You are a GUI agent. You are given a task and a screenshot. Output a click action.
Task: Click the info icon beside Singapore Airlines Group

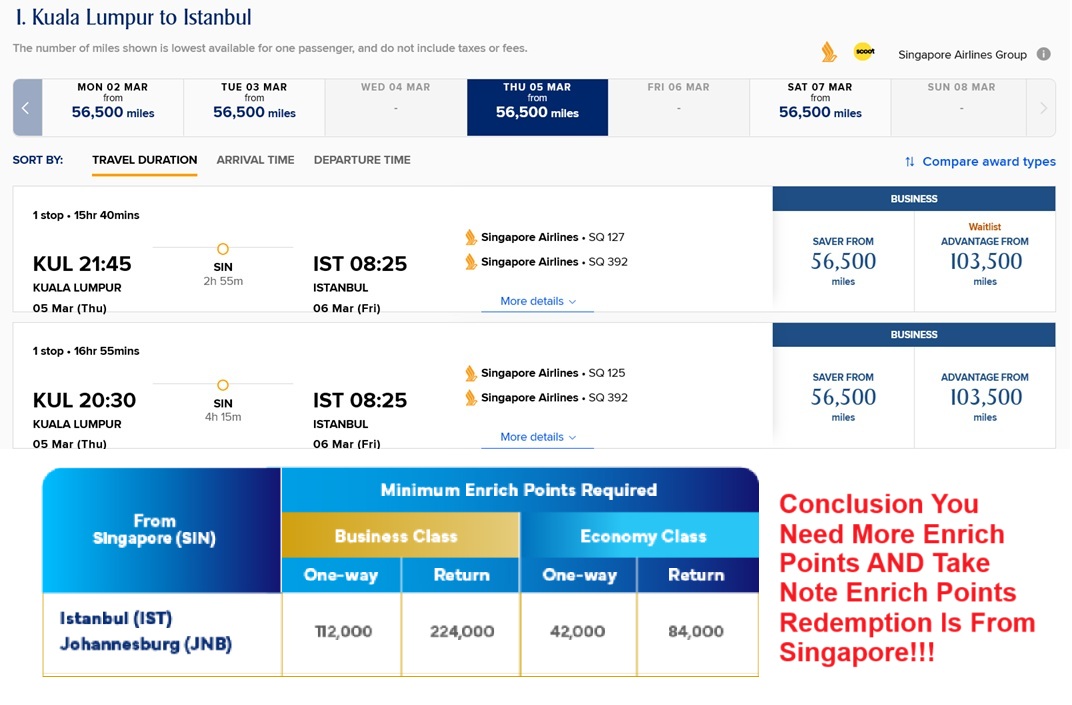[x=1043, y=55]
